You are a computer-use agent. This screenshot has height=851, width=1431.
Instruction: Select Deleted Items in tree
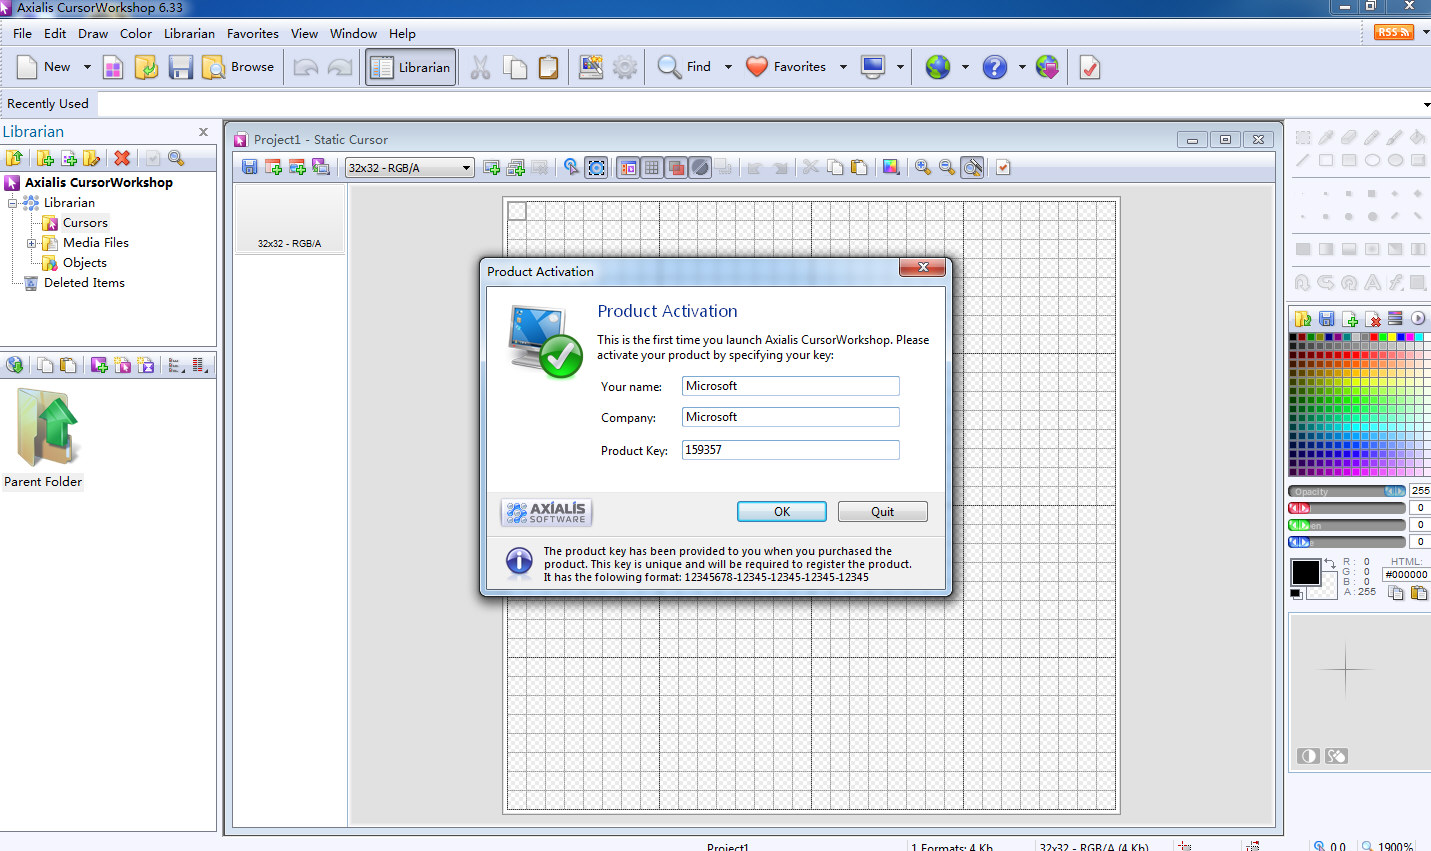[x=84, y=283]
